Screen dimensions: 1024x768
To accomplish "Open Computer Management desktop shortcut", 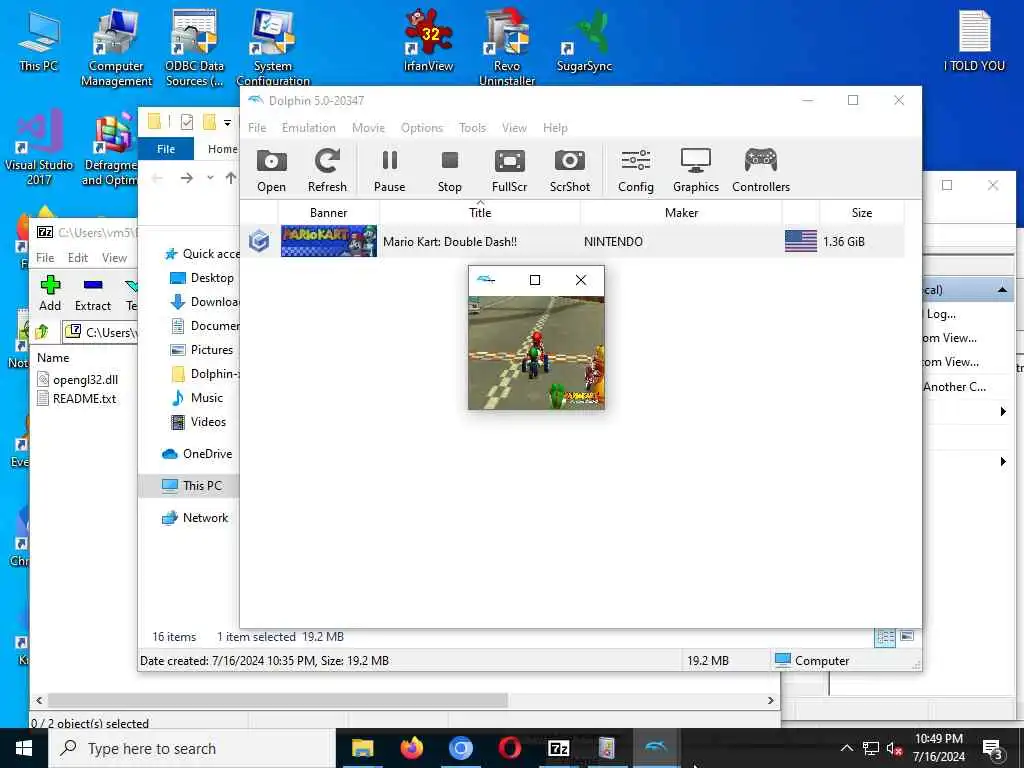I will click(116, 47).
